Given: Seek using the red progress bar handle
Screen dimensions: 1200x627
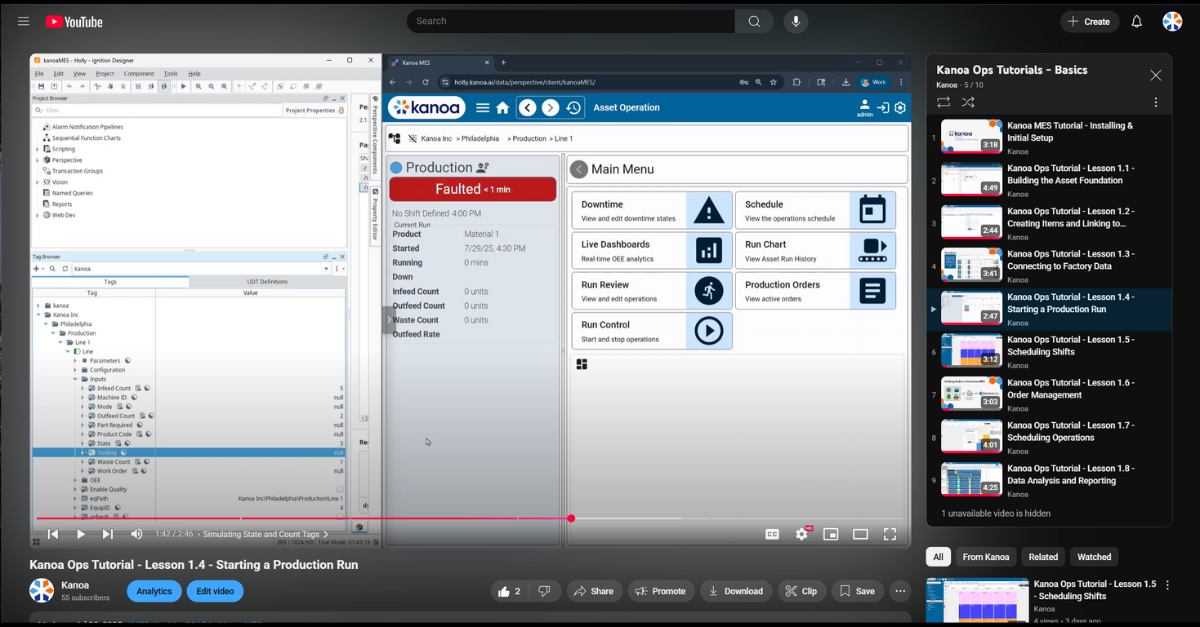Looking at the screenshot, I should point(571,518).
